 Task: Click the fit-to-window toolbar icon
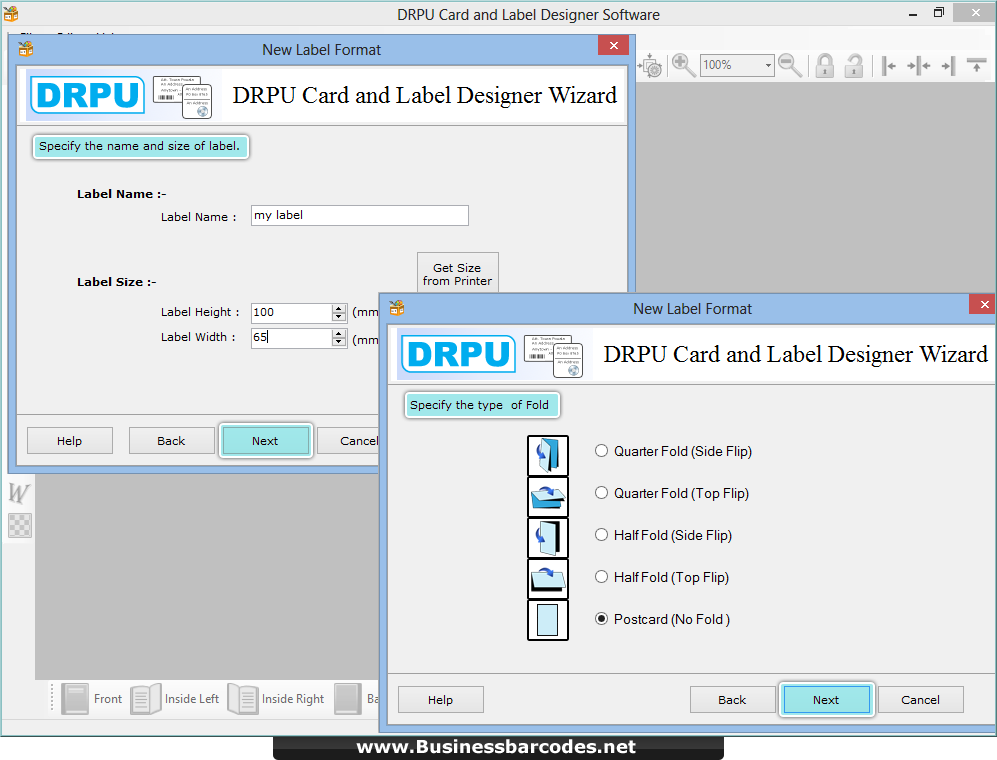click(x=651, y=65)
